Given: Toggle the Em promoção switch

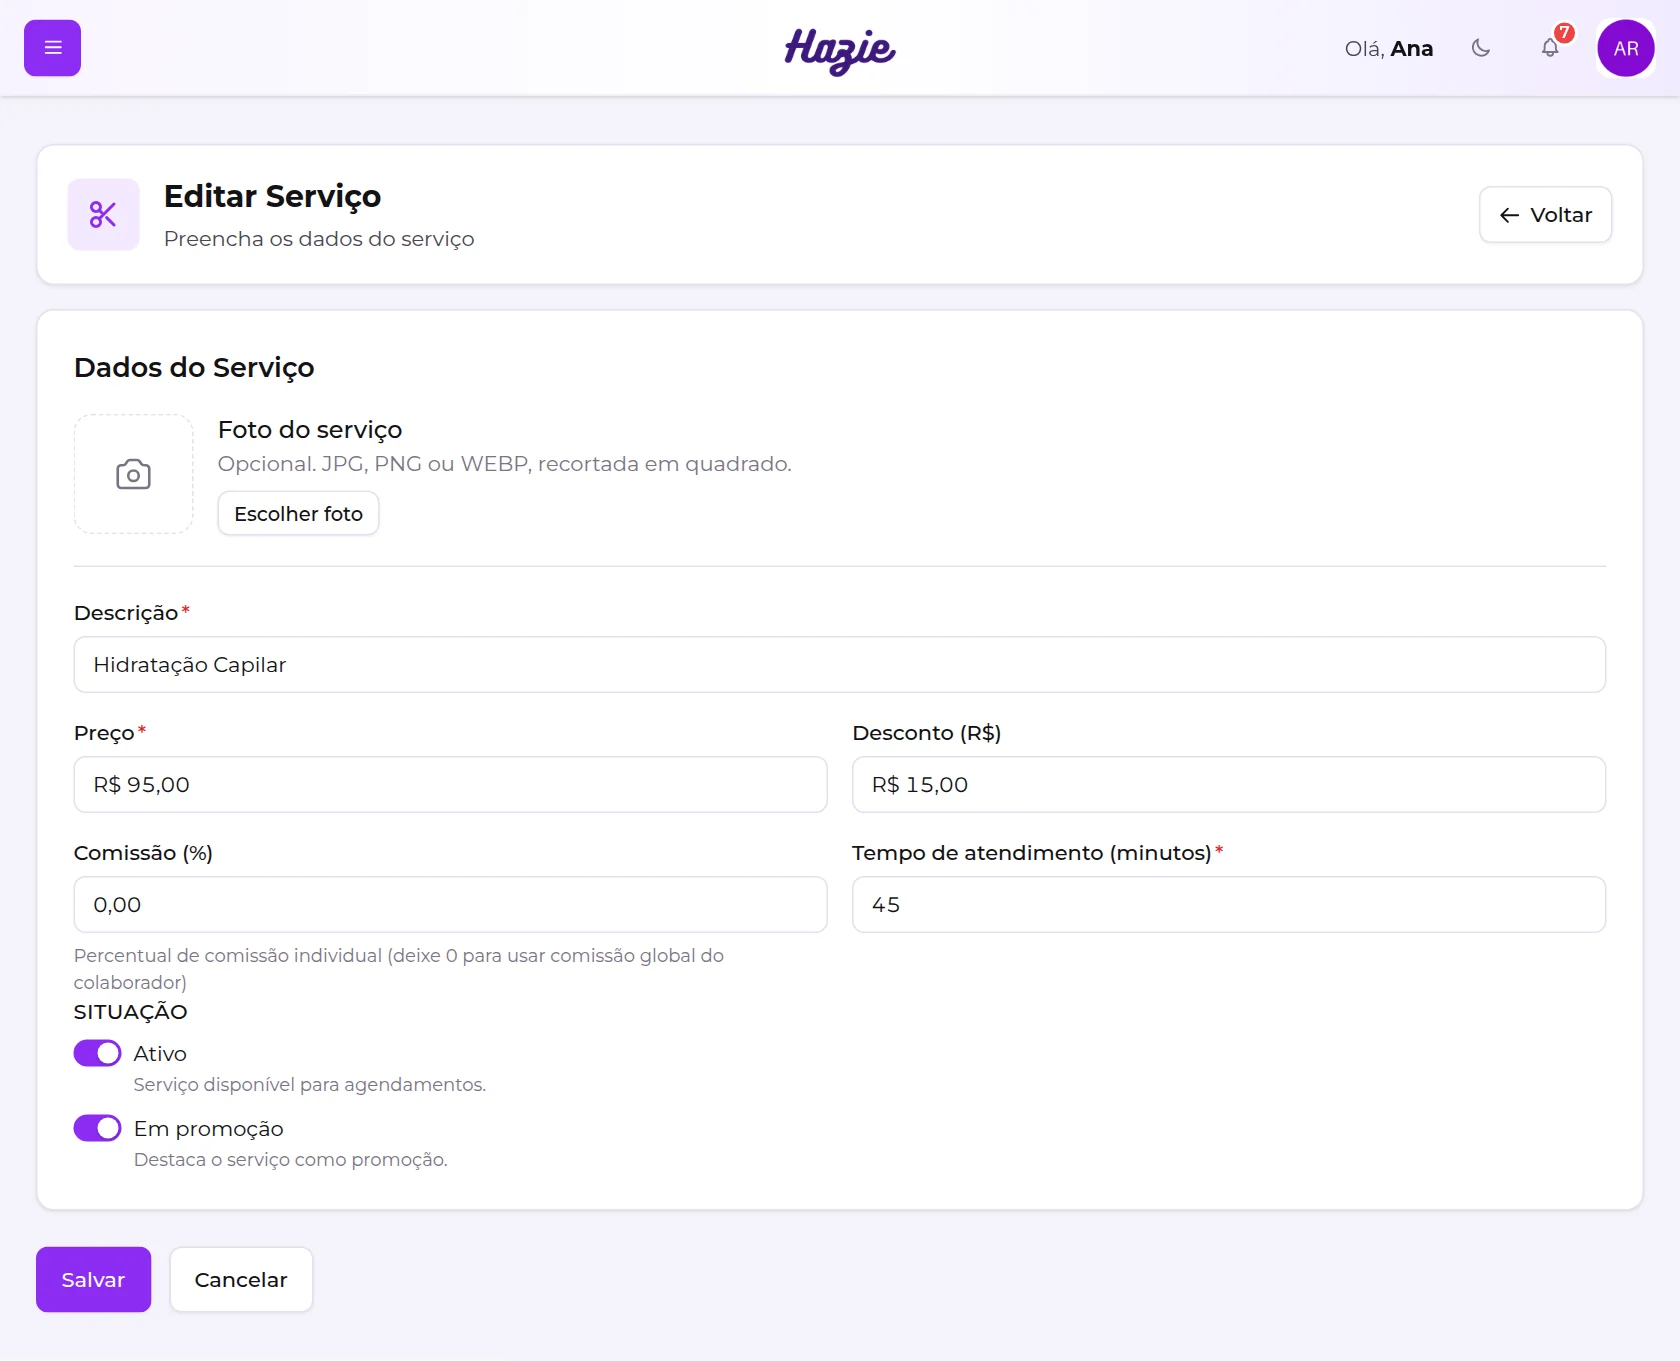Looking at the screenshot, I should pos(97,1128).
